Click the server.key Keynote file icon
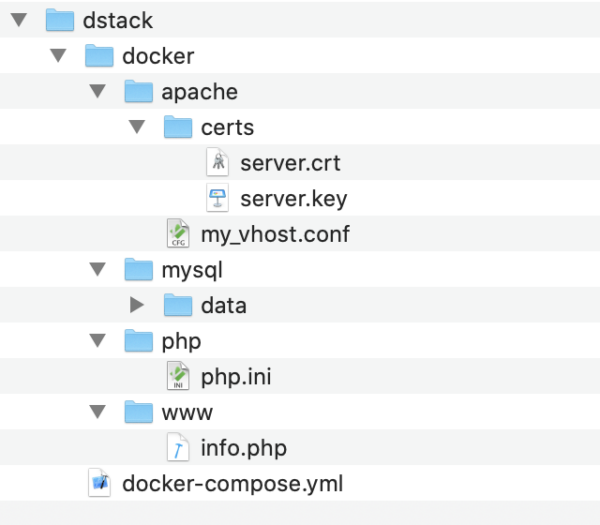Viewport: 600px width, 525px height. [x=217, y=198]
